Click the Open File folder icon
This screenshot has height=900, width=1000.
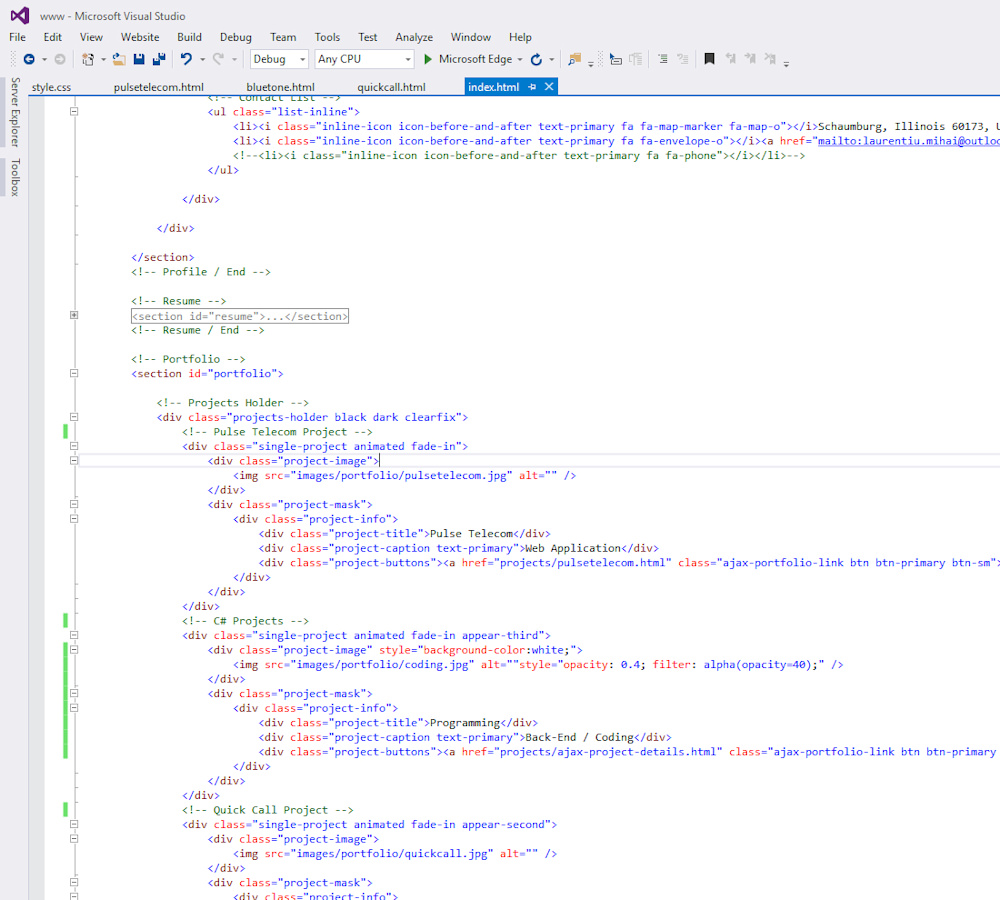(x=119, y=60)
